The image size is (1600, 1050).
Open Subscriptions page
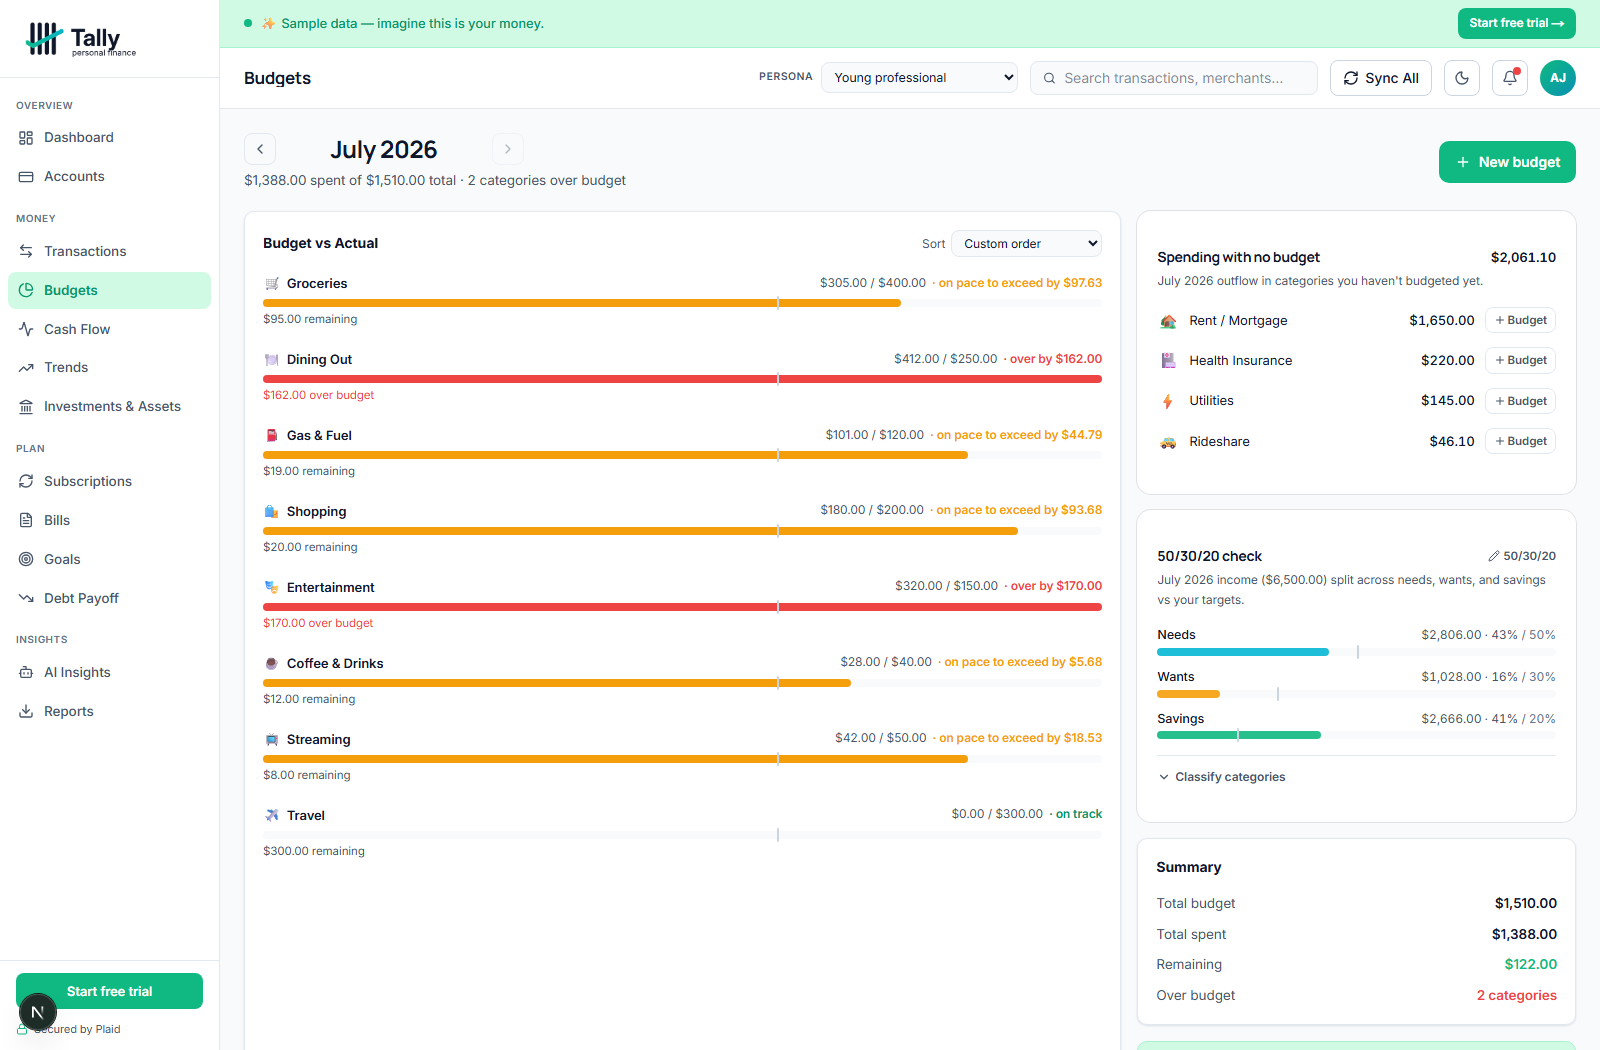coord(110,482)
